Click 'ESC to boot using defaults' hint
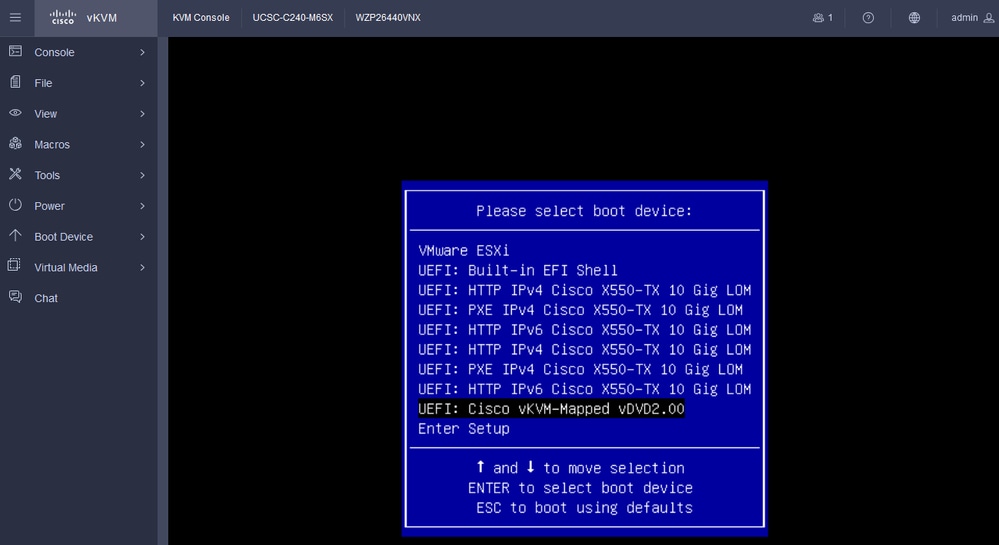The image size is (999, 545). pos(584,507)
